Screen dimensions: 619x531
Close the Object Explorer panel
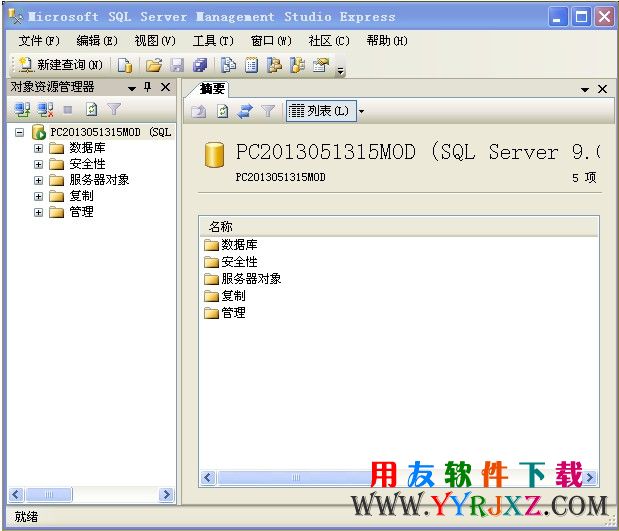coord(166,87)
